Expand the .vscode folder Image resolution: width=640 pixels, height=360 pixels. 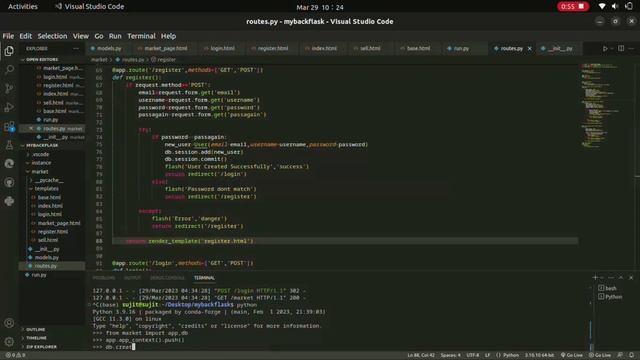40,154
